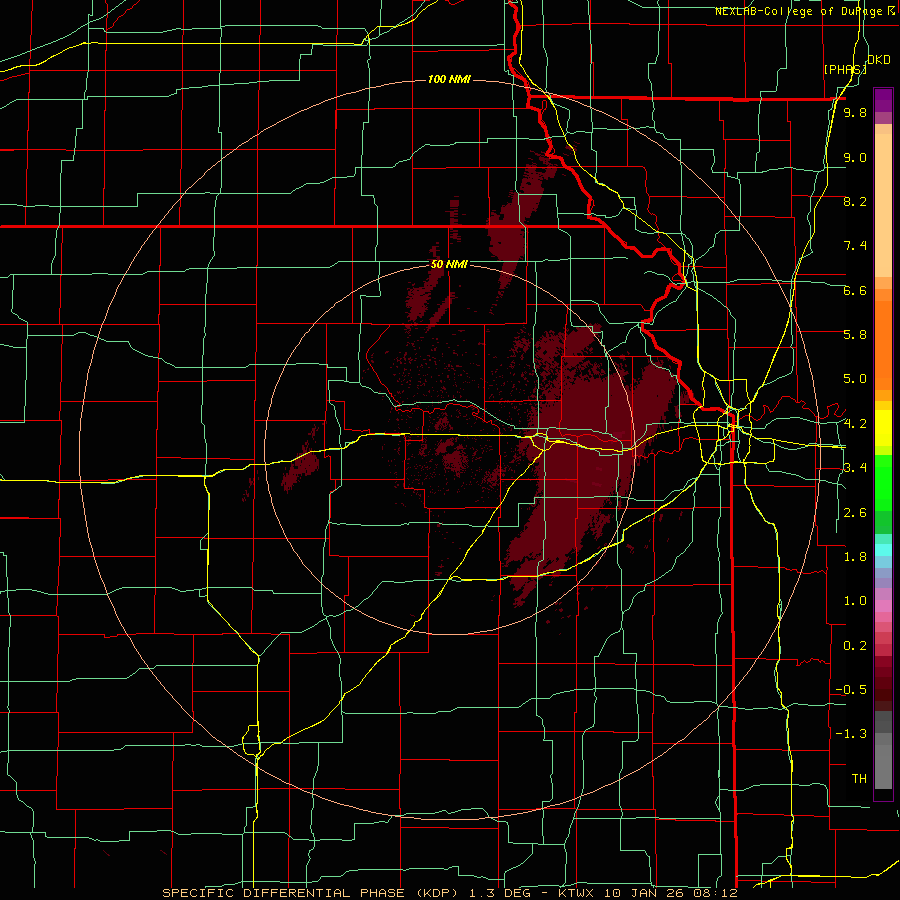Click the 8.2 value on the scale

pyautogui.click(x=855, y=201)
